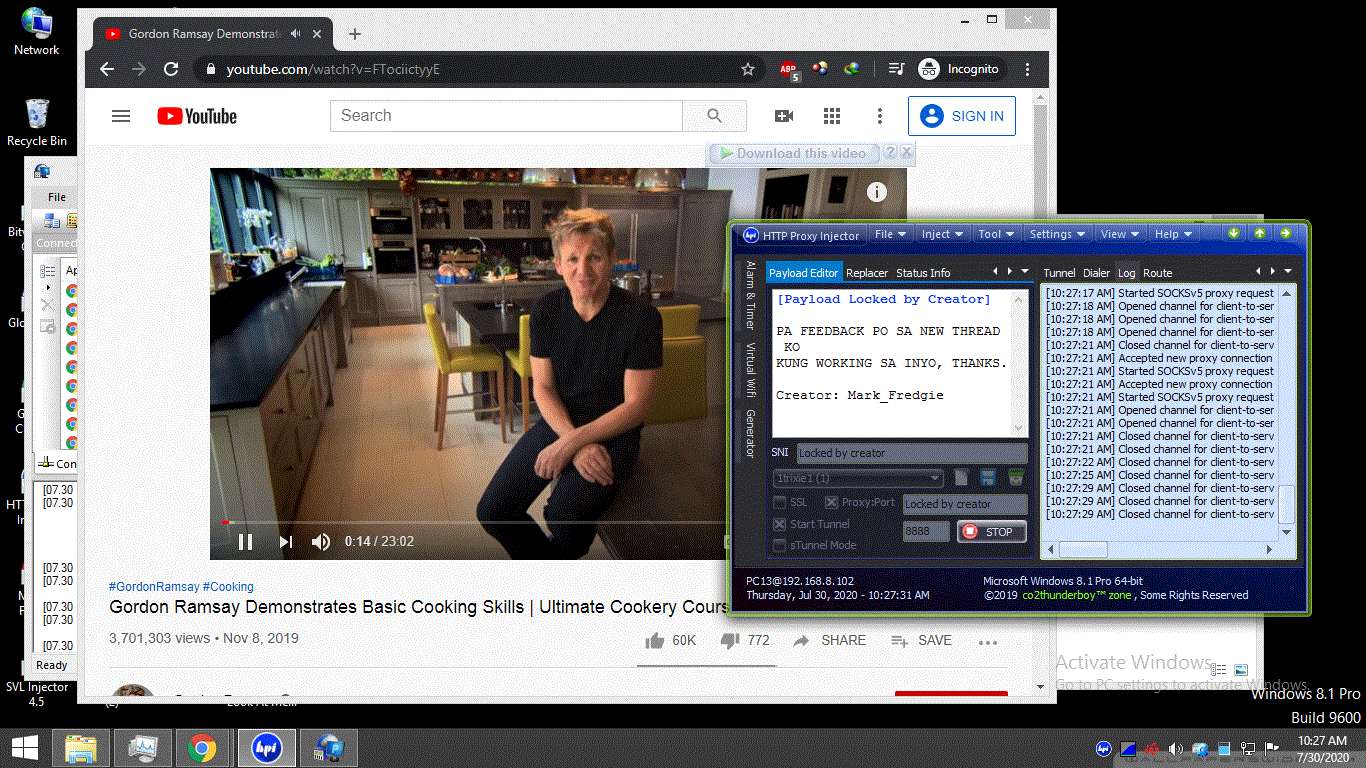1366x768 pixels.
Task: Click the SHARE button under video
Action: (829, 640)
